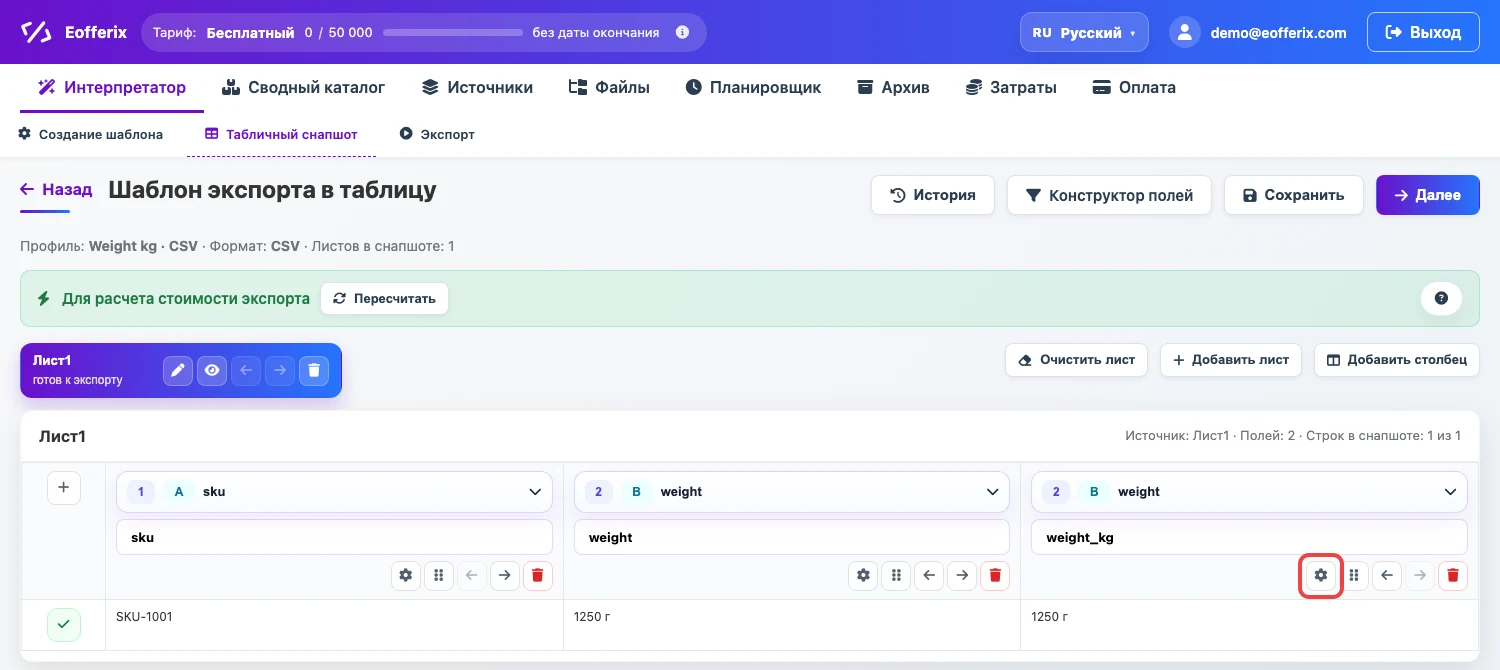
Task: Click the pencil edit icon on Лист1
Action: pos(178,371)
